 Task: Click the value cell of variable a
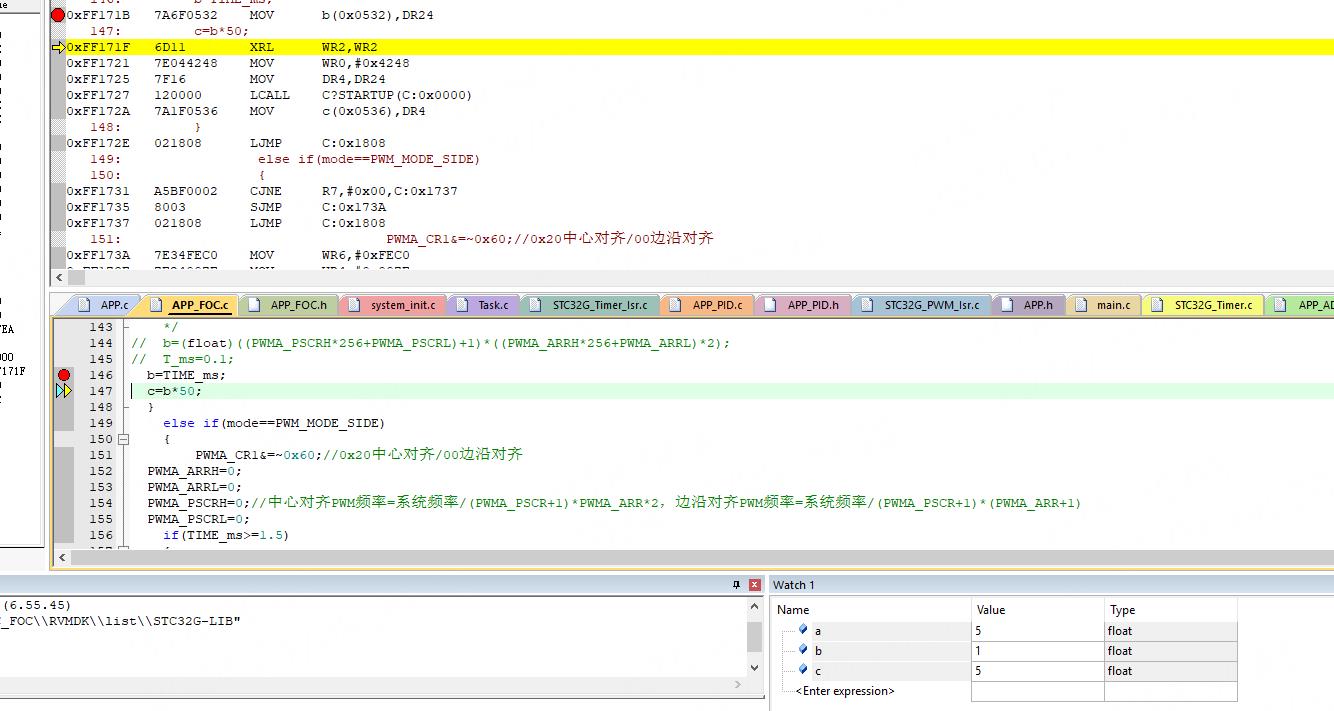[1037, 630]
